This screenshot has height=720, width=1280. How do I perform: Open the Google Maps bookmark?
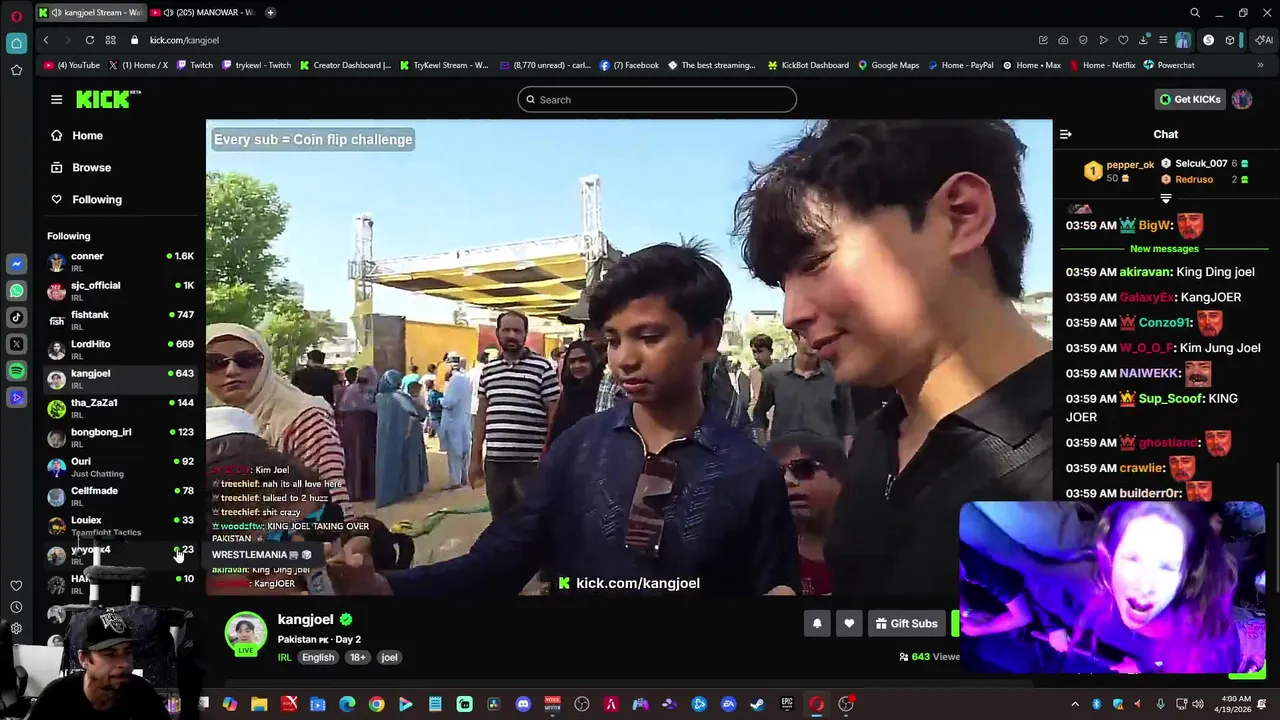888,65
